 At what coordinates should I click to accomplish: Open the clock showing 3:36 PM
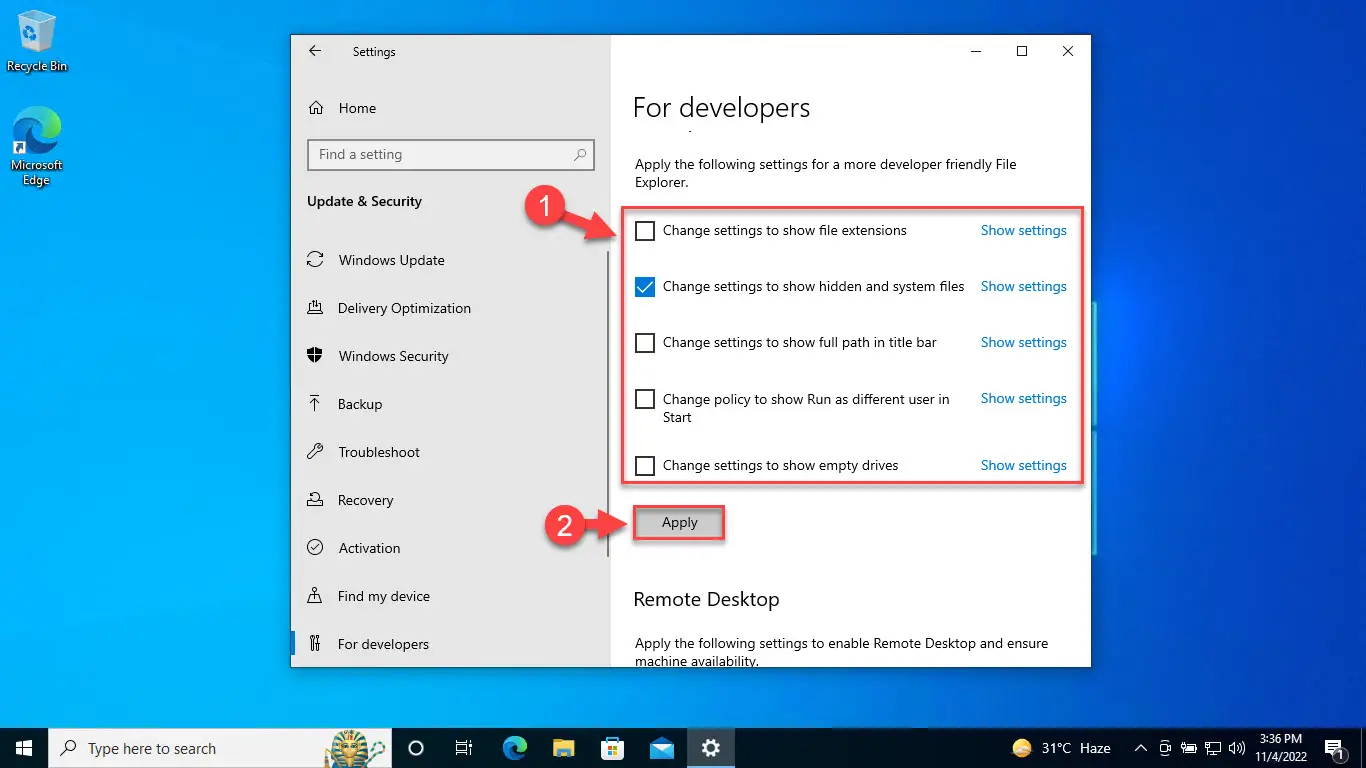[x=1279, y=748]
